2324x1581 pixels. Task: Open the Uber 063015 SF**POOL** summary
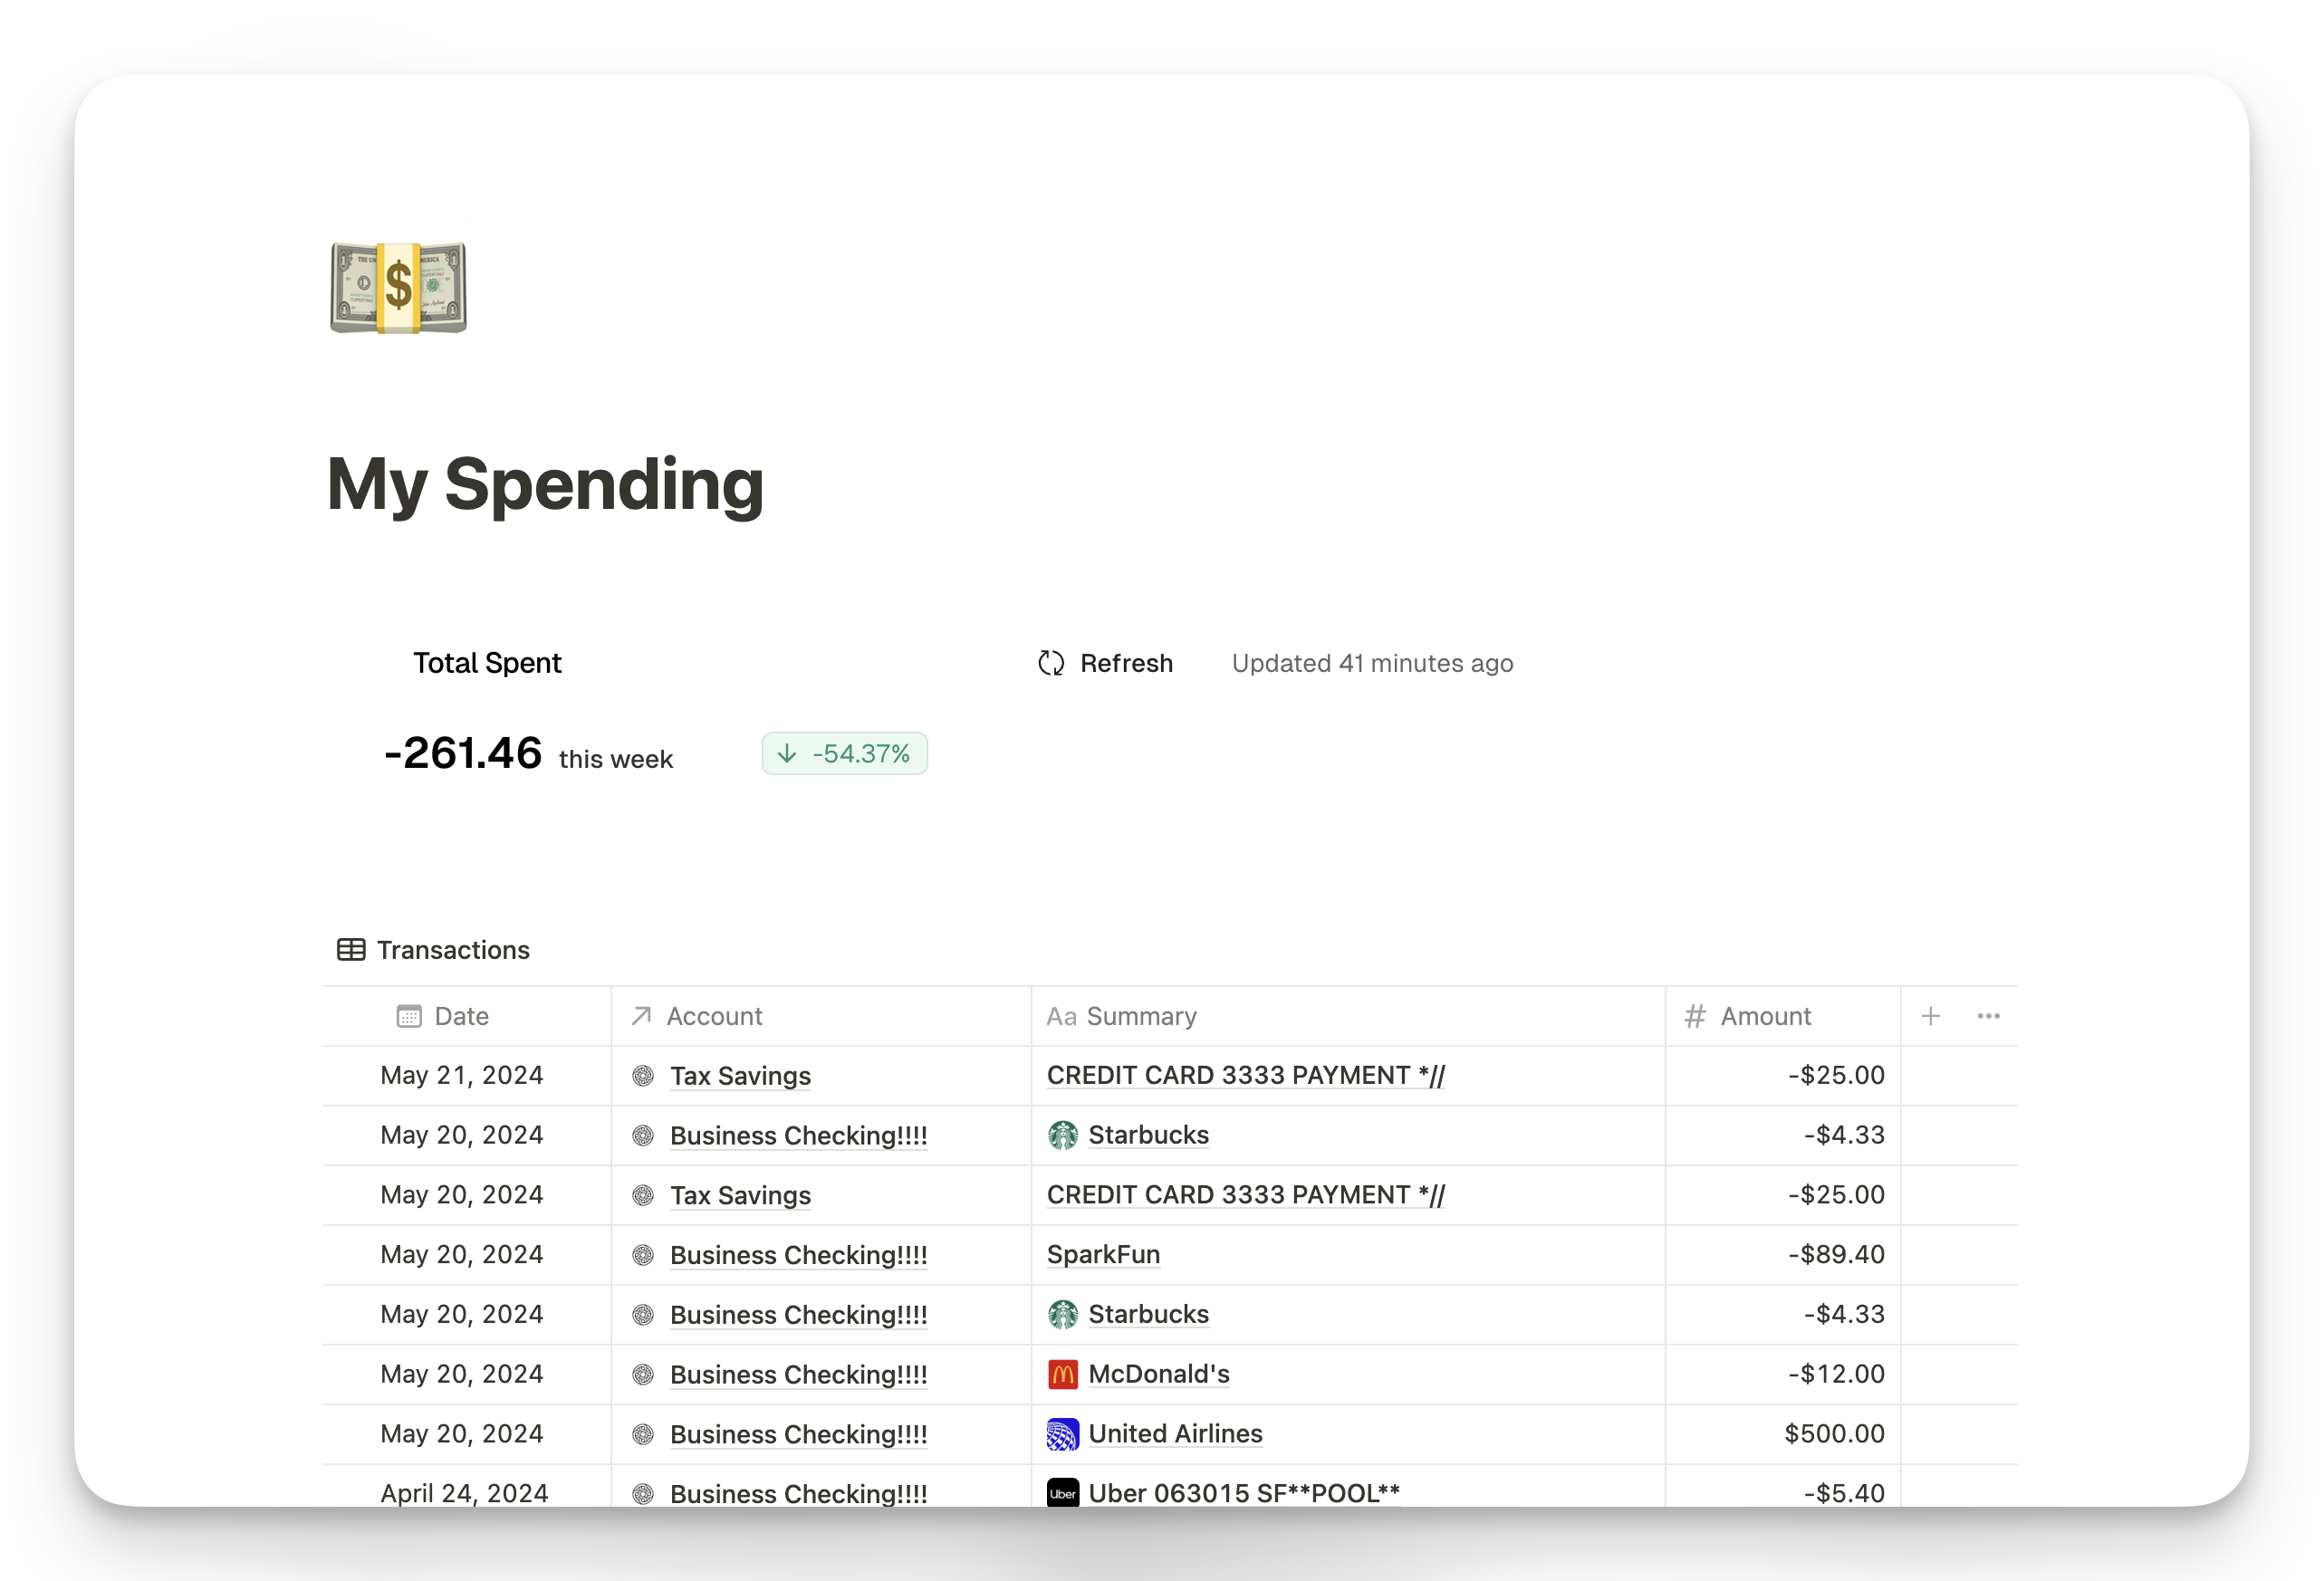(1243, 1493)
